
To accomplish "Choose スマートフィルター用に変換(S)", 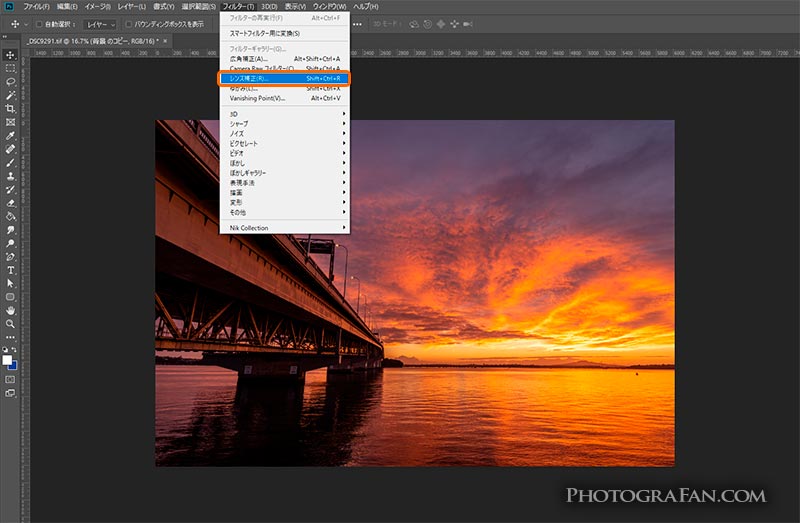I will pos(285,33).
